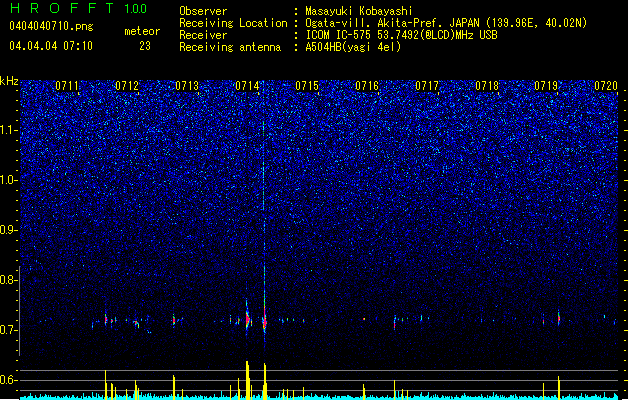
Task: Click the 0718 time marker
Action: pyautogui.click(x=487, y=86)
